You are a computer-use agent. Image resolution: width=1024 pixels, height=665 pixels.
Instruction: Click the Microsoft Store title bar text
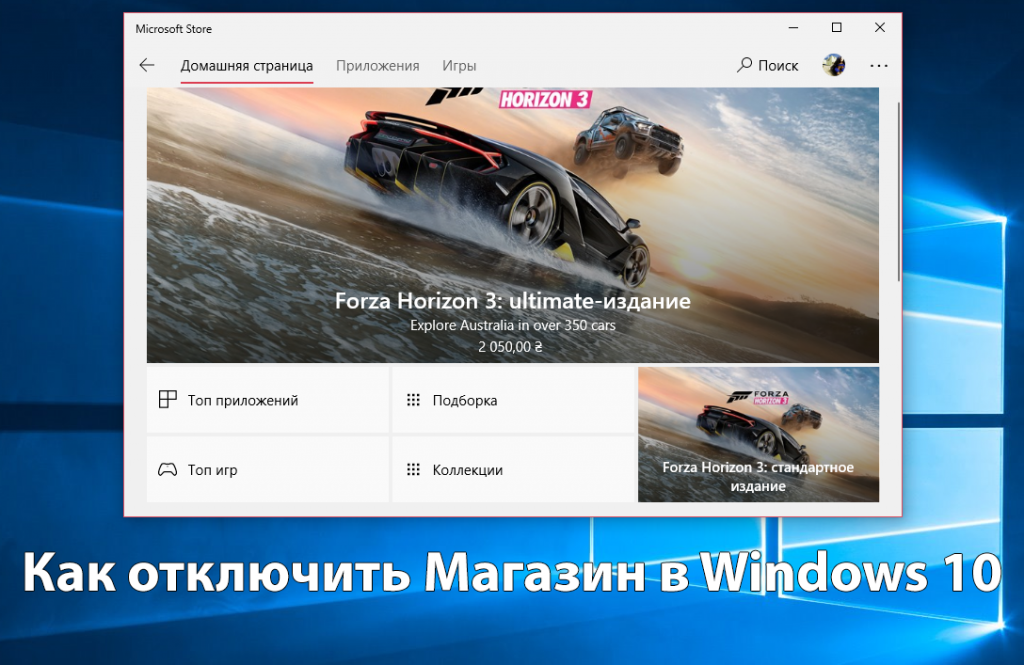[173, 29]
